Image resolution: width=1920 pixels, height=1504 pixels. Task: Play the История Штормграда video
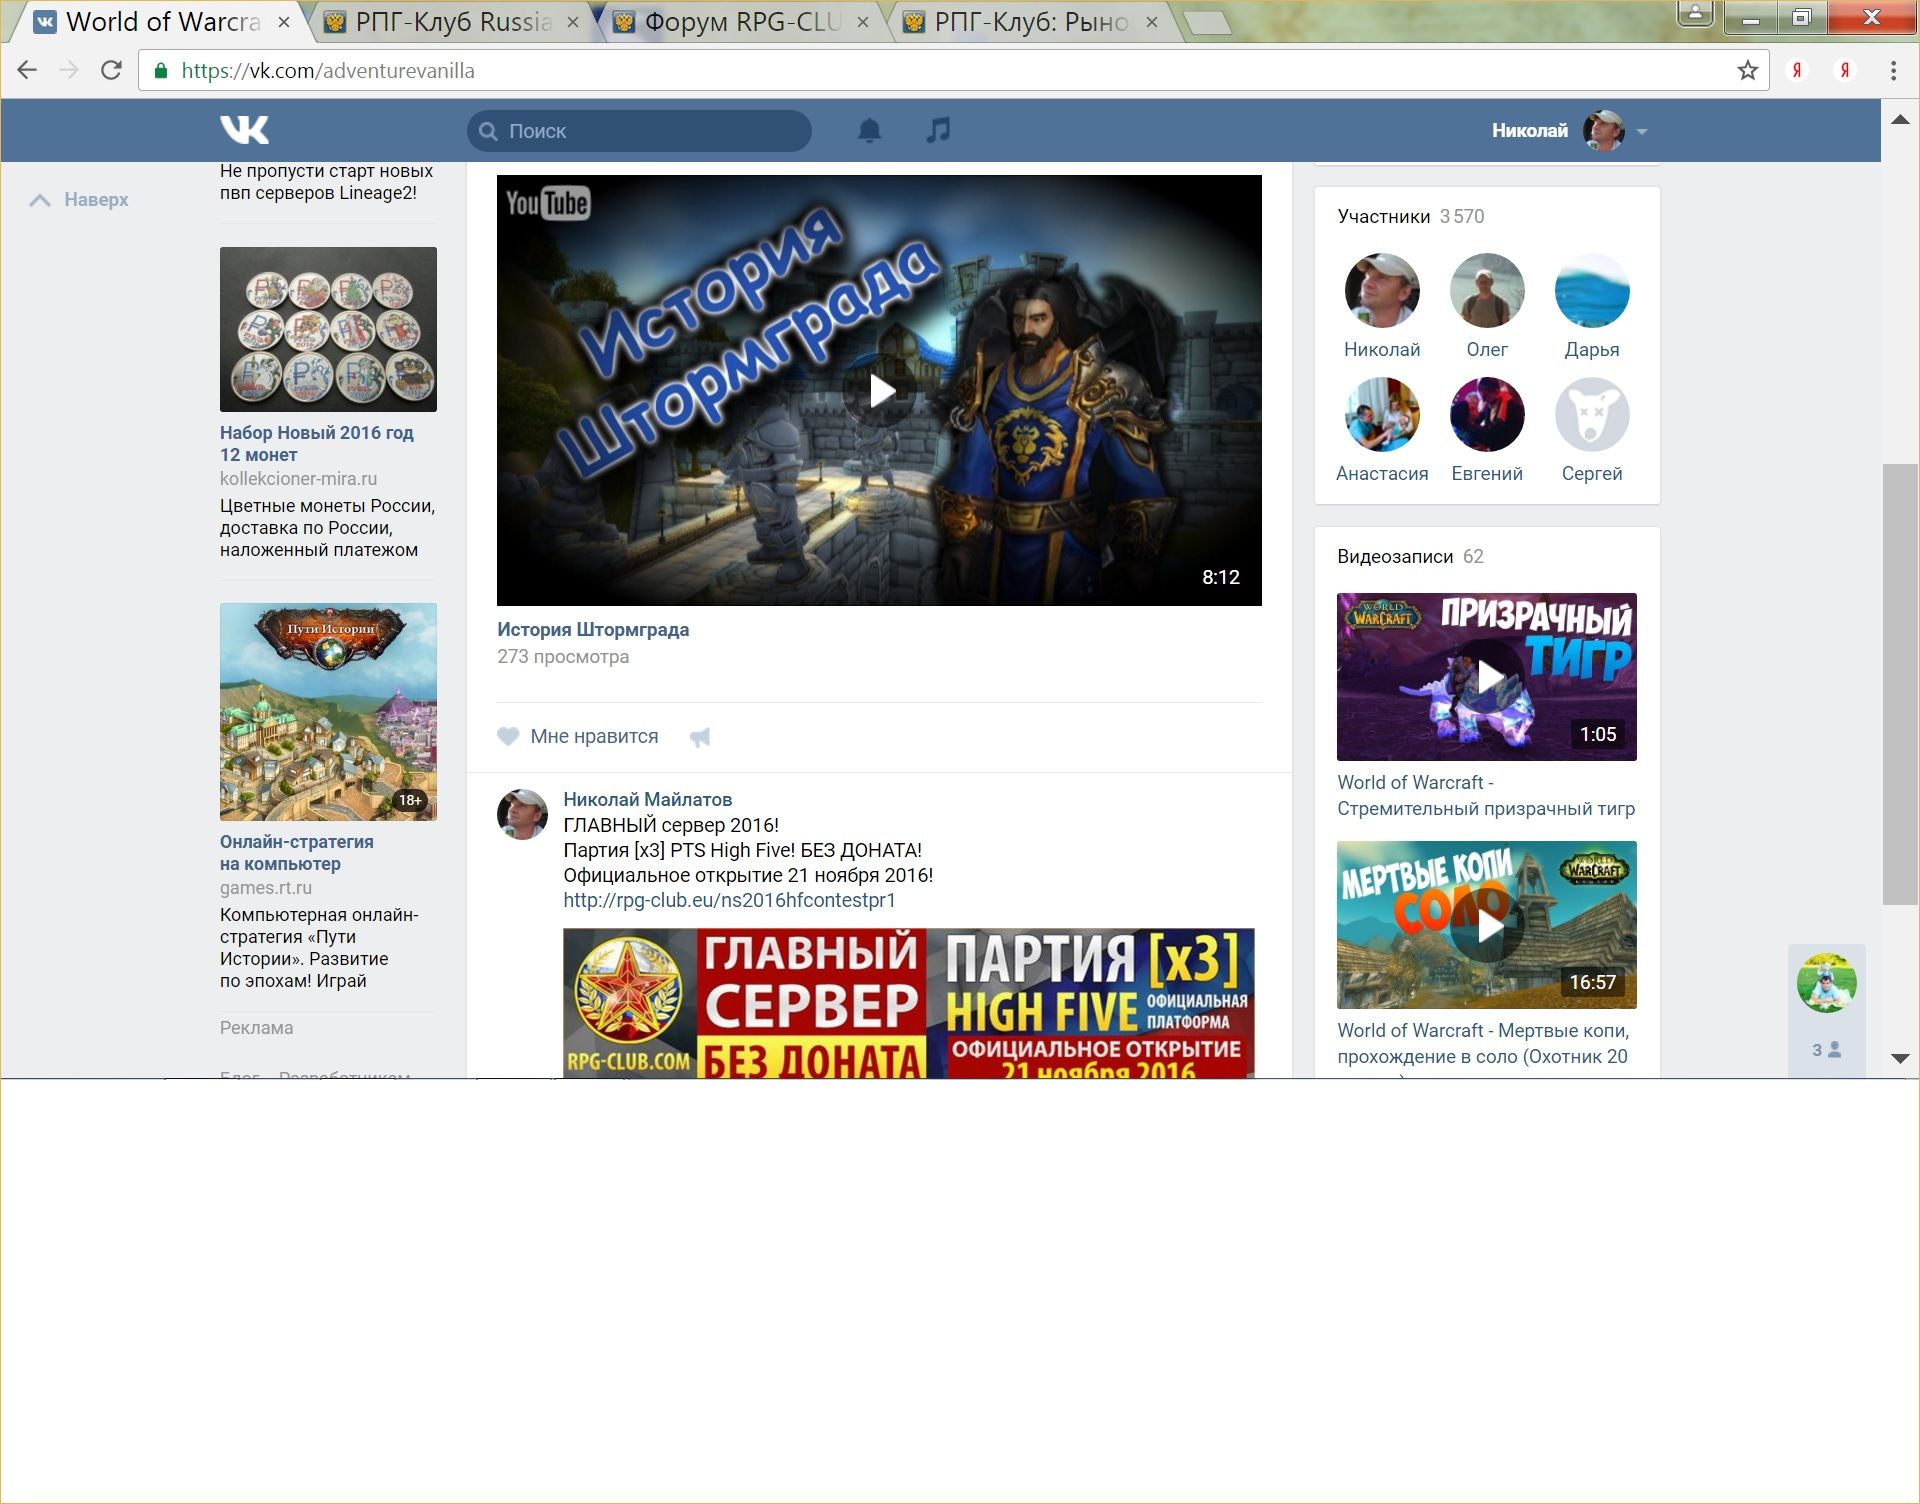879,391
